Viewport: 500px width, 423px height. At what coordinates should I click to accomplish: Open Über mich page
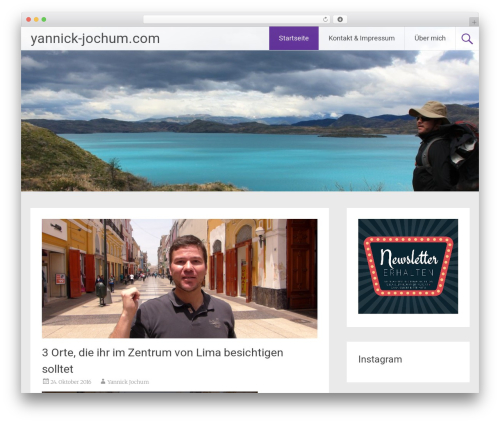point(430,38)
